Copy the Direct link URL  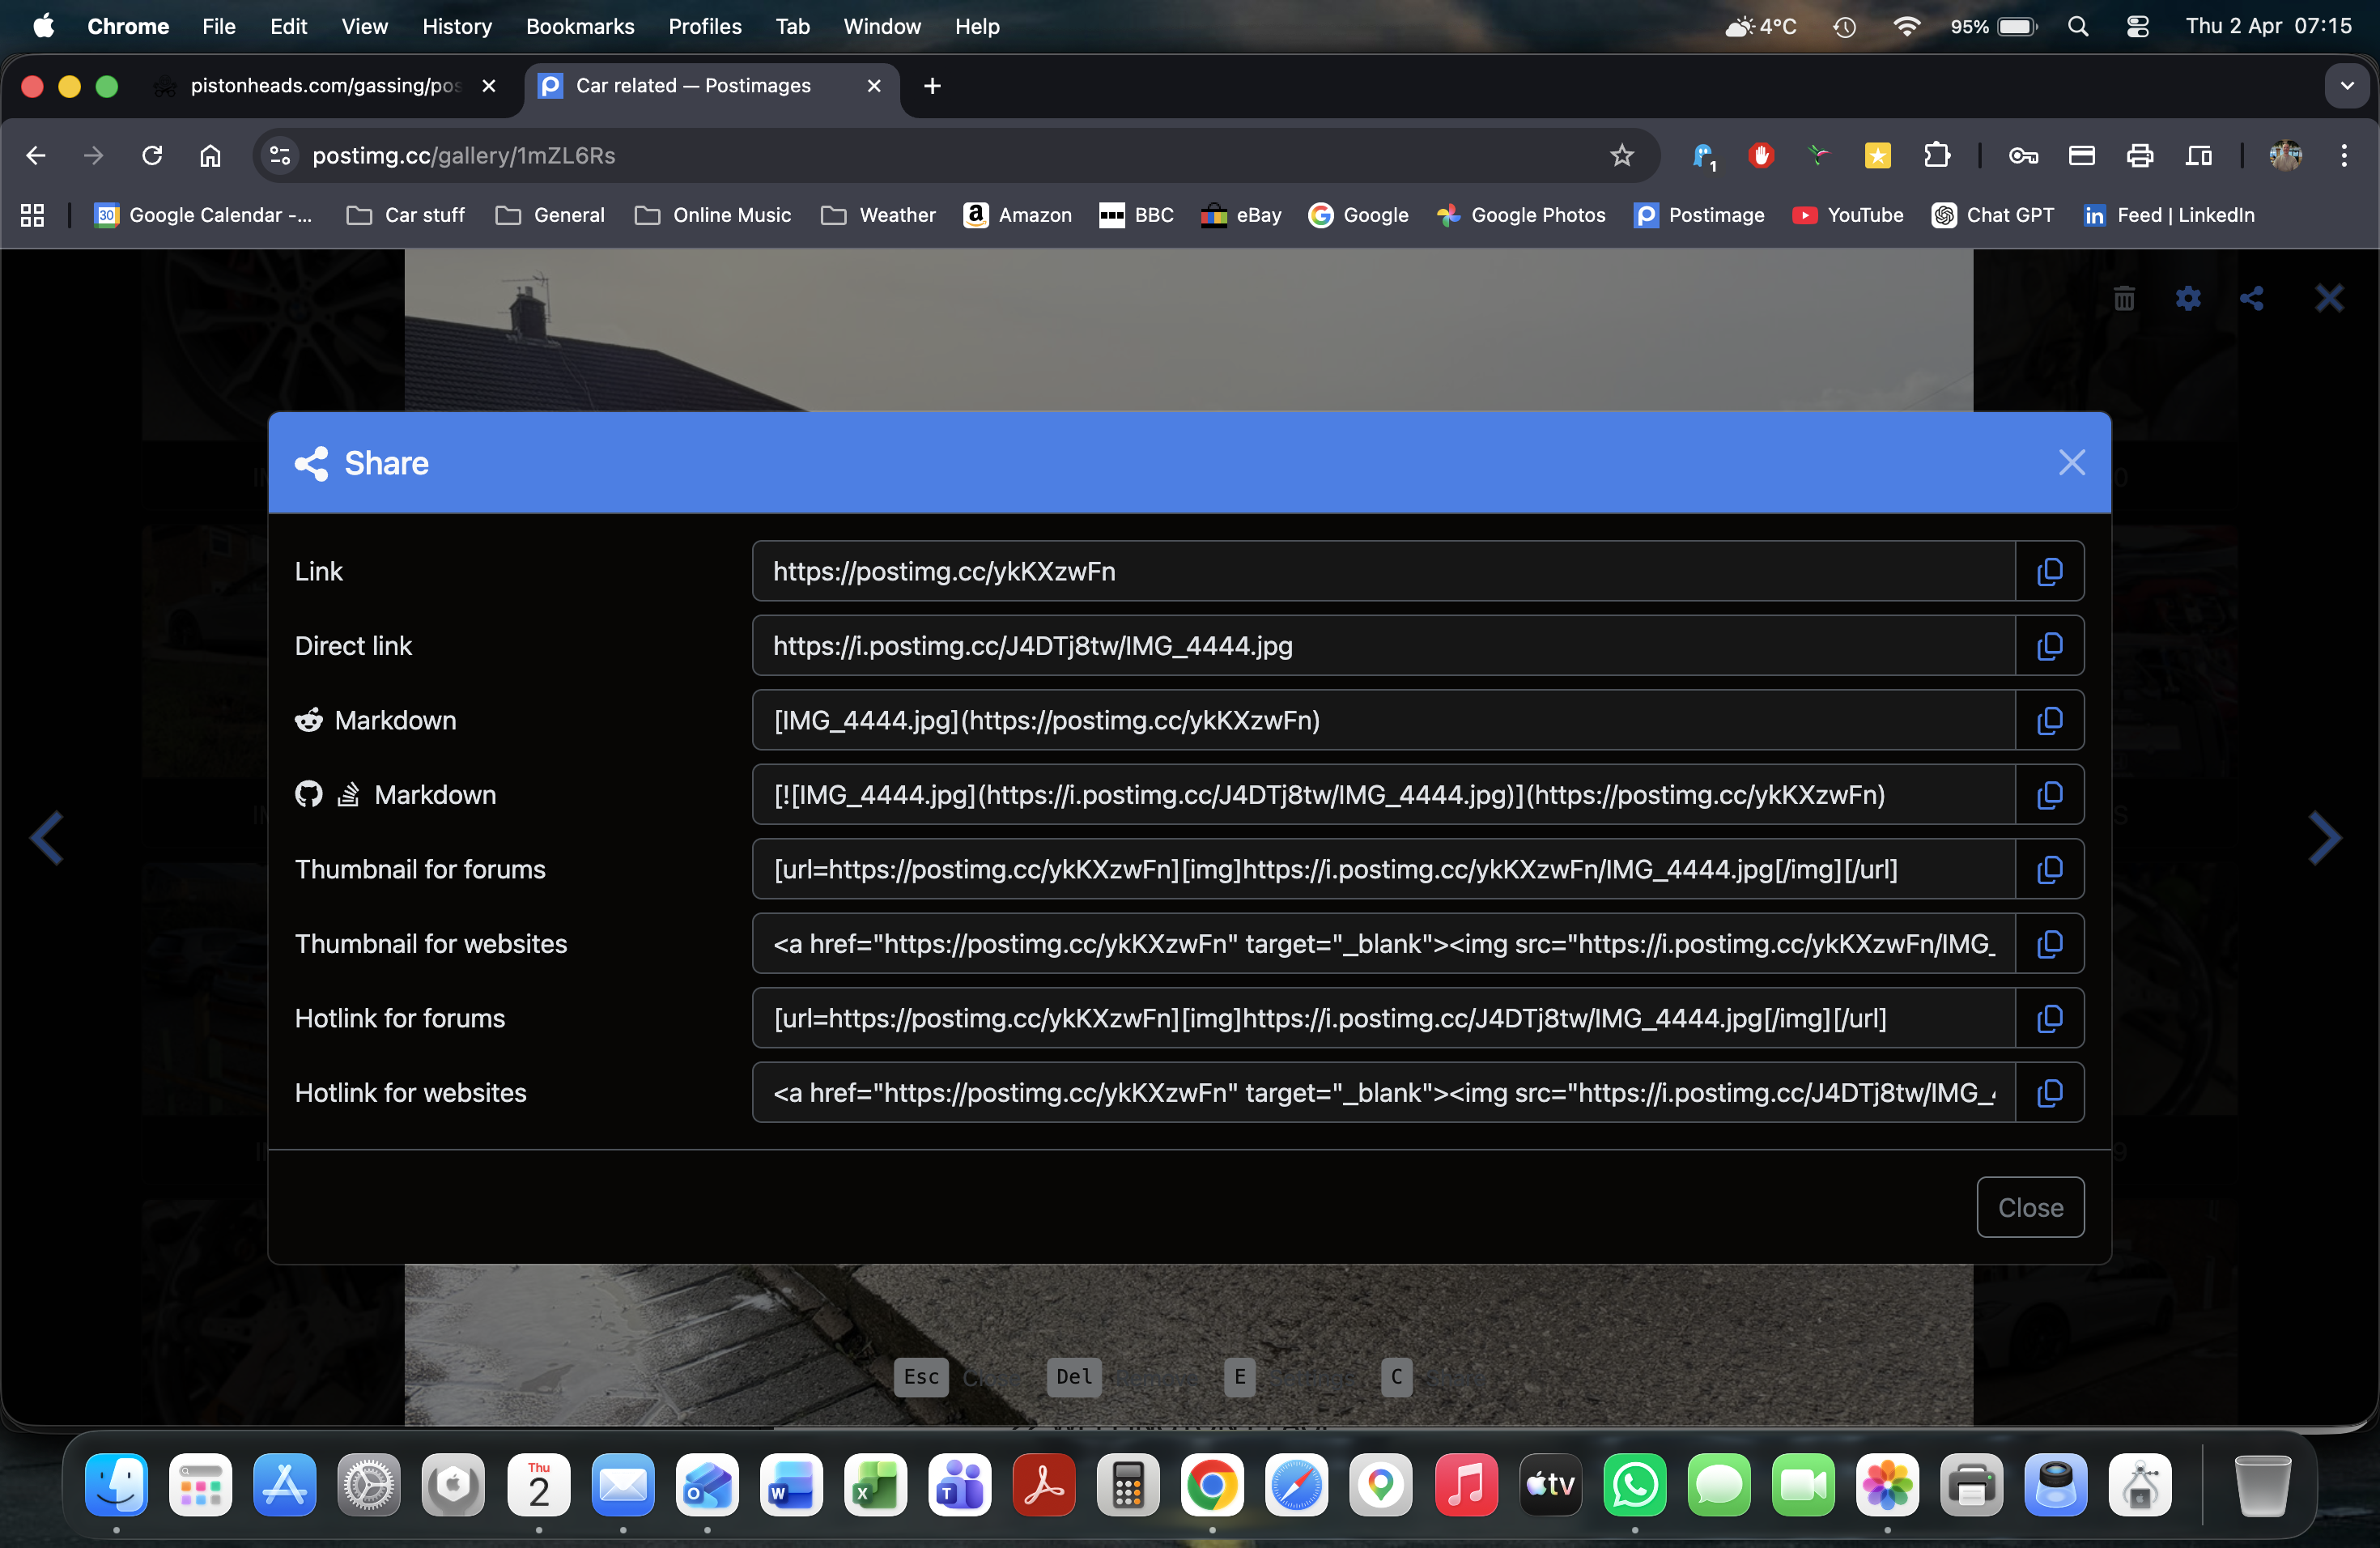pyautogui.click(x=2049, y=646)
